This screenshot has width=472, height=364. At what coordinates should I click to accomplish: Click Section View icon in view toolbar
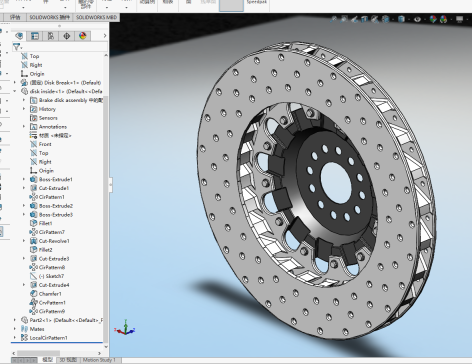364,19
